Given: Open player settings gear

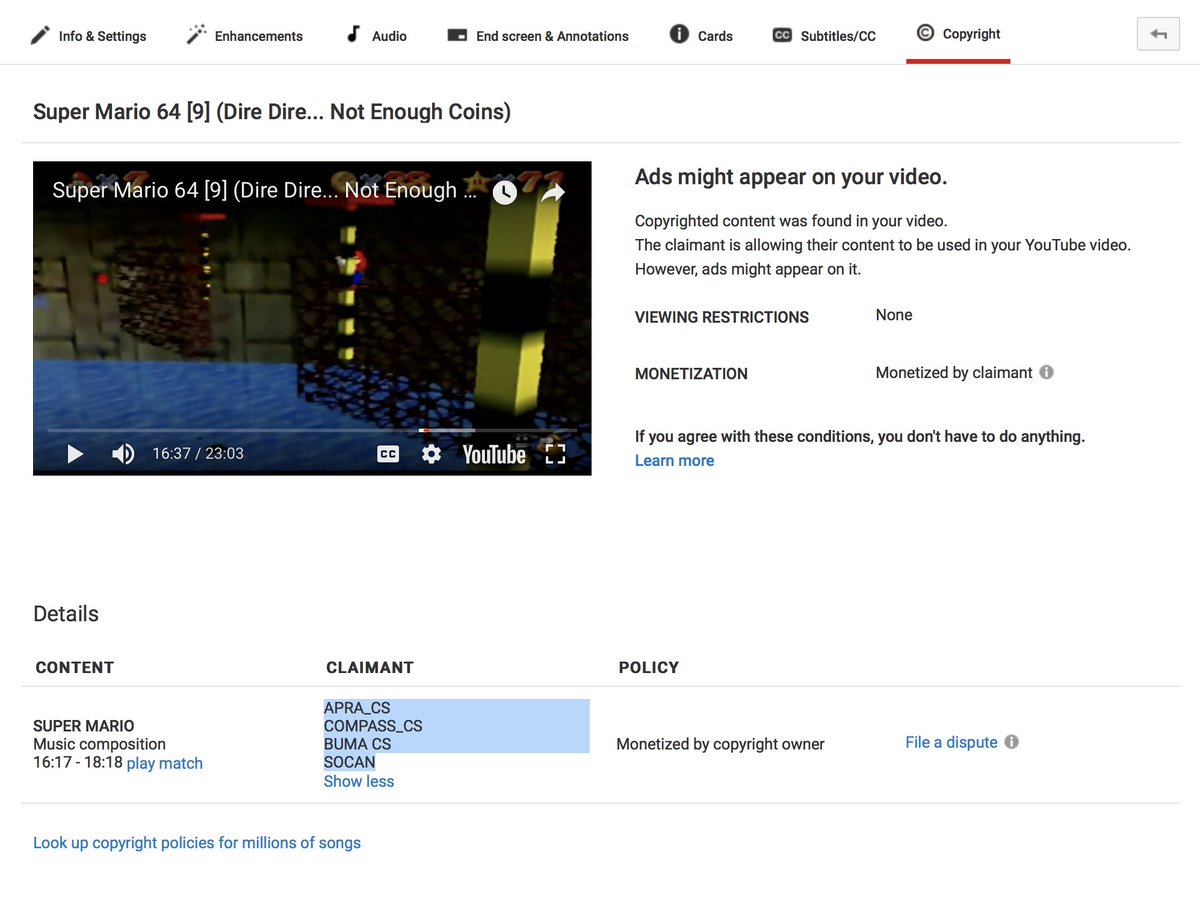Looking at the screenshot, I should click(431, 454).
